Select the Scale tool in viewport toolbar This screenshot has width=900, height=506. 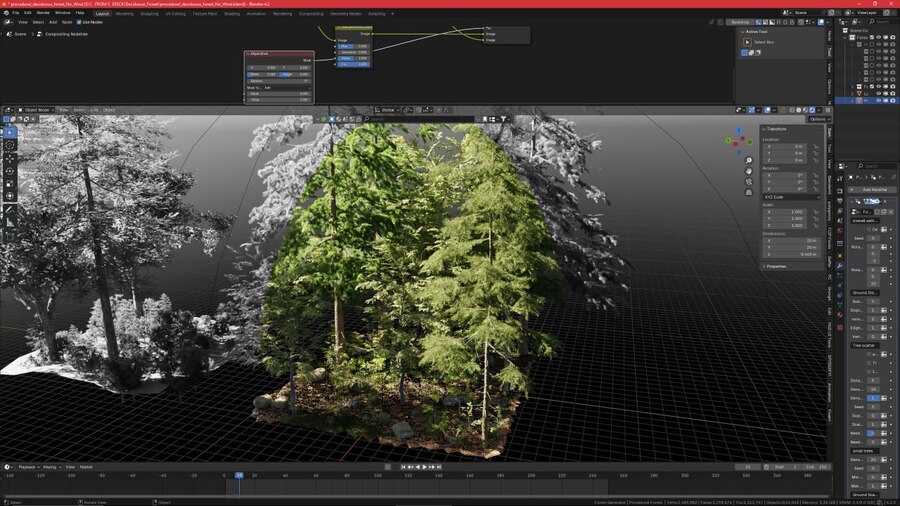[x=11, y=184]
